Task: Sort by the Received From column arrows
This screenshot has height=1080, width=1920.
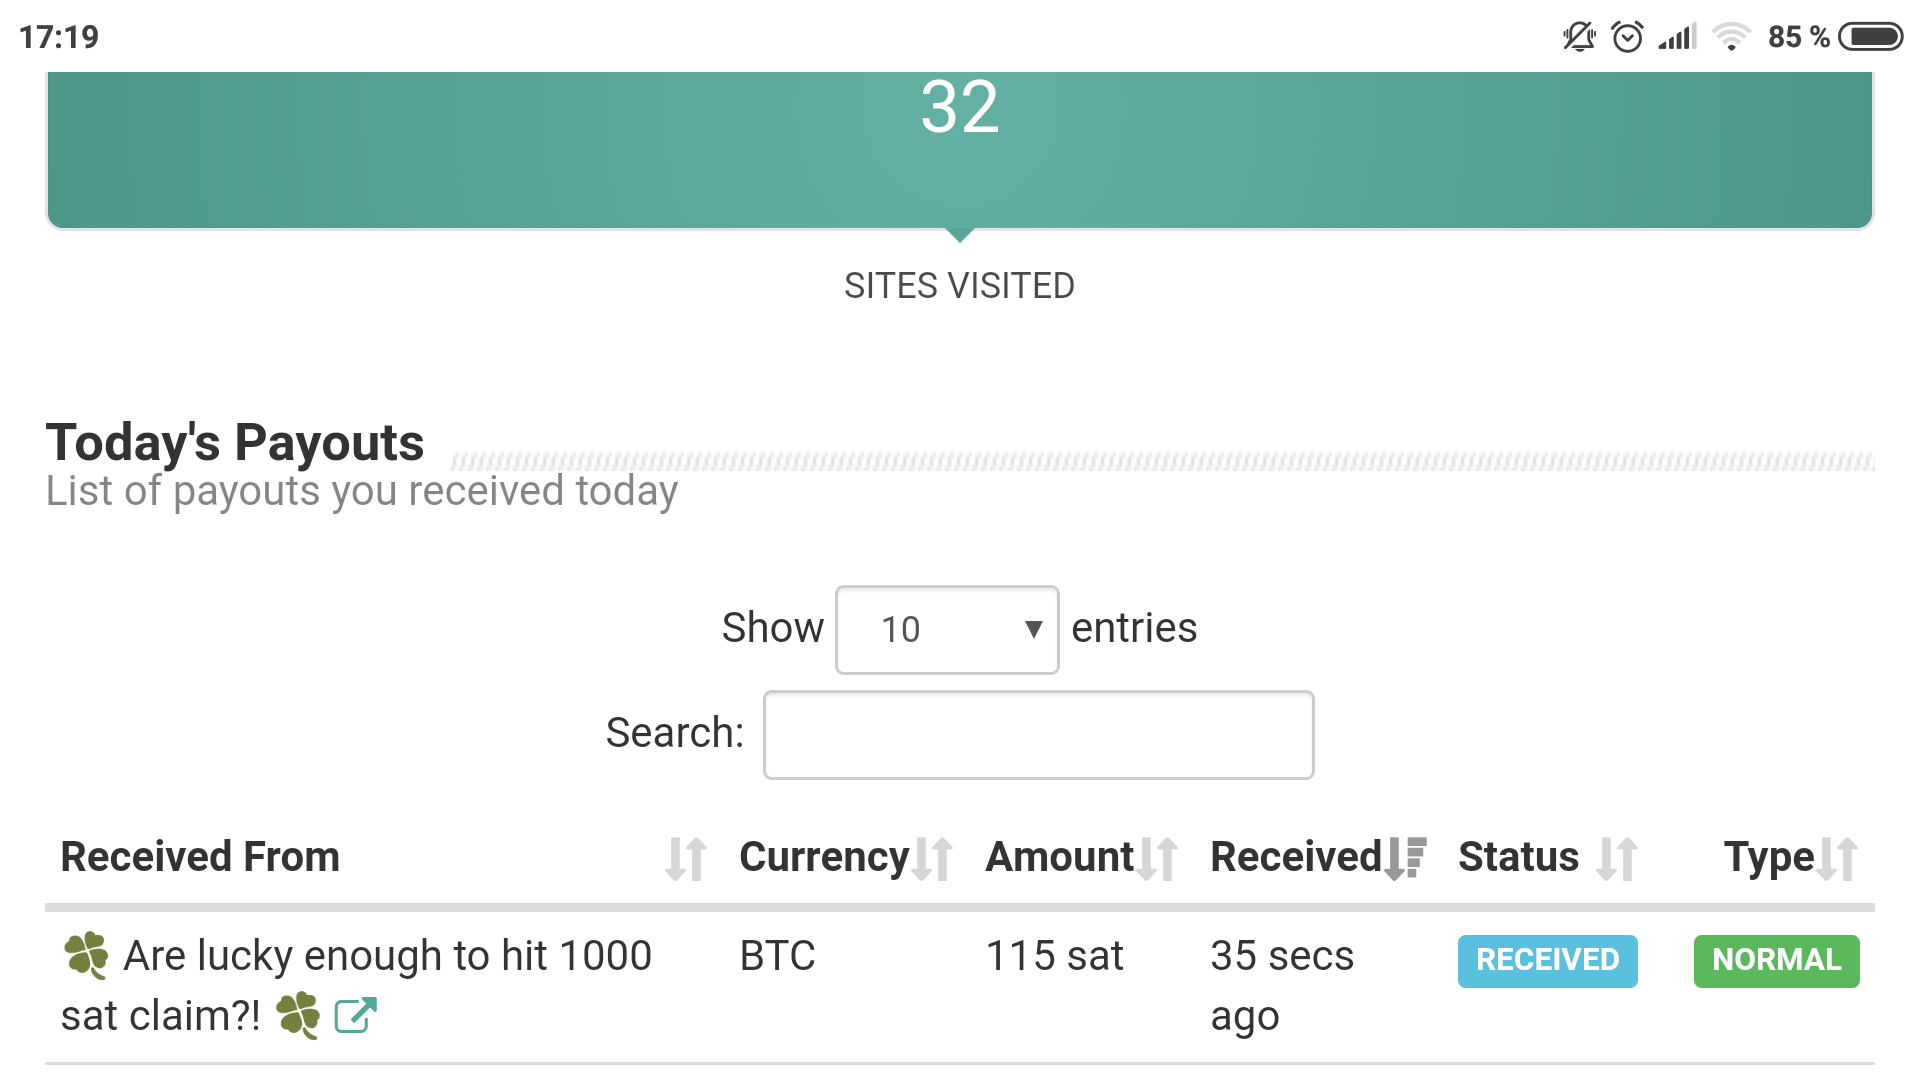Action: [x=686, y=859]
